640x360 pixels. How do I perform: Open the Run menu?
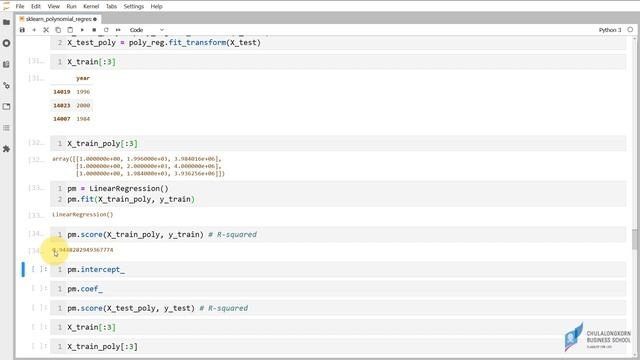pos(71,6)
